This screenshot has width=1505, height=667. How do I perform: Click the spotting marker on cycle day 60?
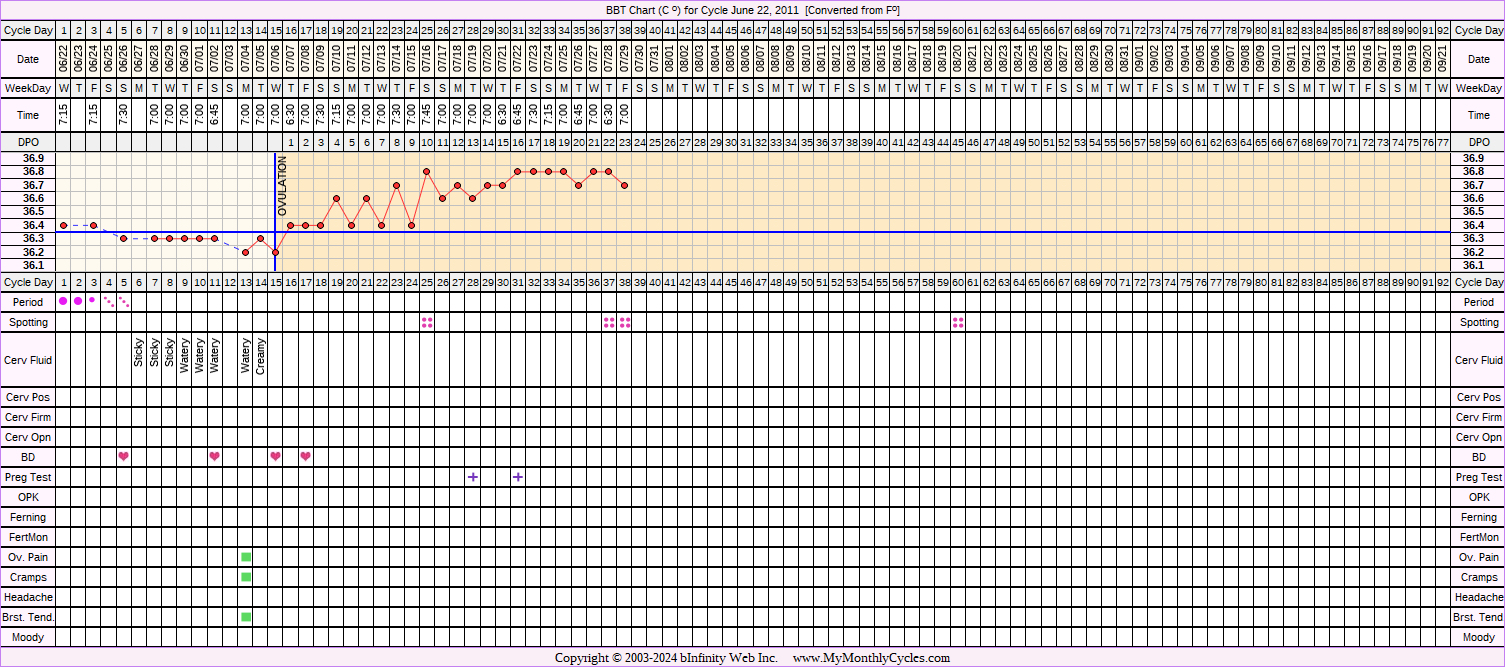click(x=958, y=322)
